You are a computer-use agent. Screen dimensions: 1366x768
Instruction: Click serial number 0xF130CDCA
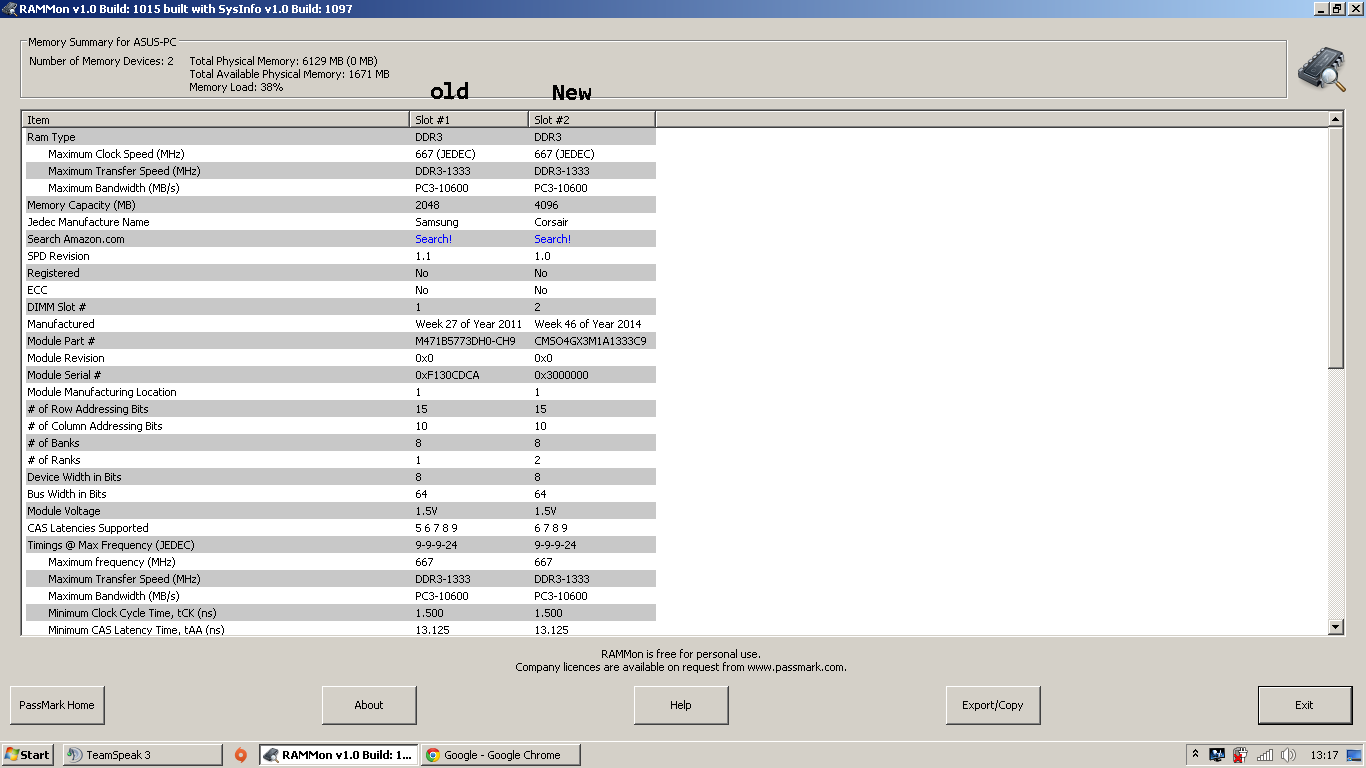[447, 375]
